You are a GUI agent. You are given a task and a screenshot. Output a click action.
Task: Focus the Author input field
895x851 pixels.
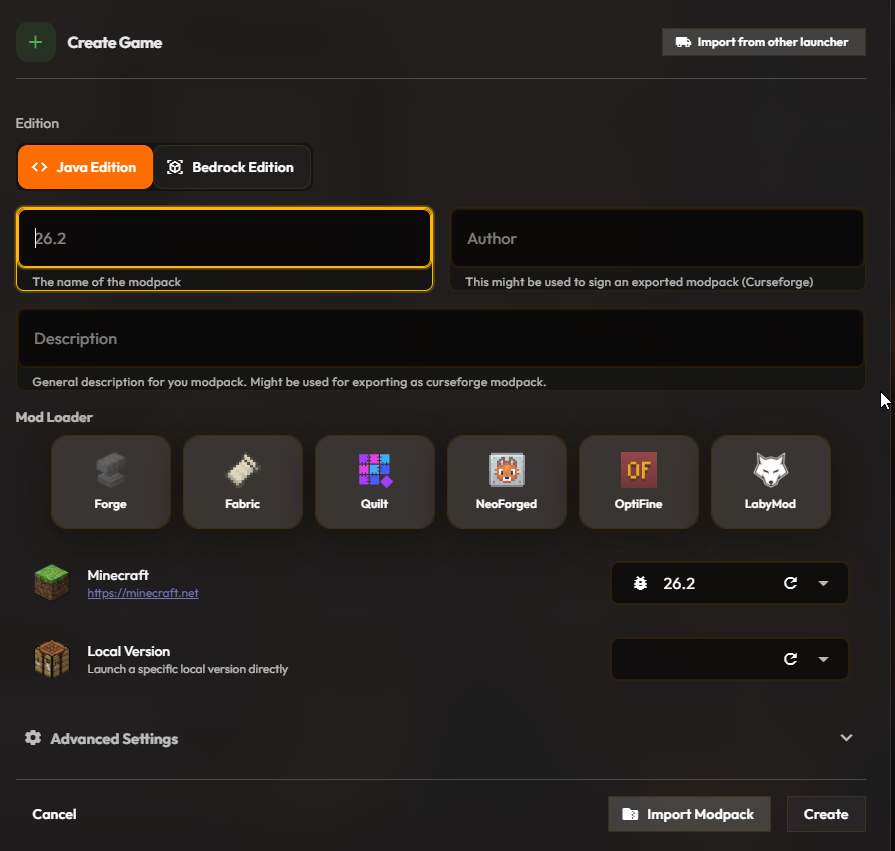point(658,238)
